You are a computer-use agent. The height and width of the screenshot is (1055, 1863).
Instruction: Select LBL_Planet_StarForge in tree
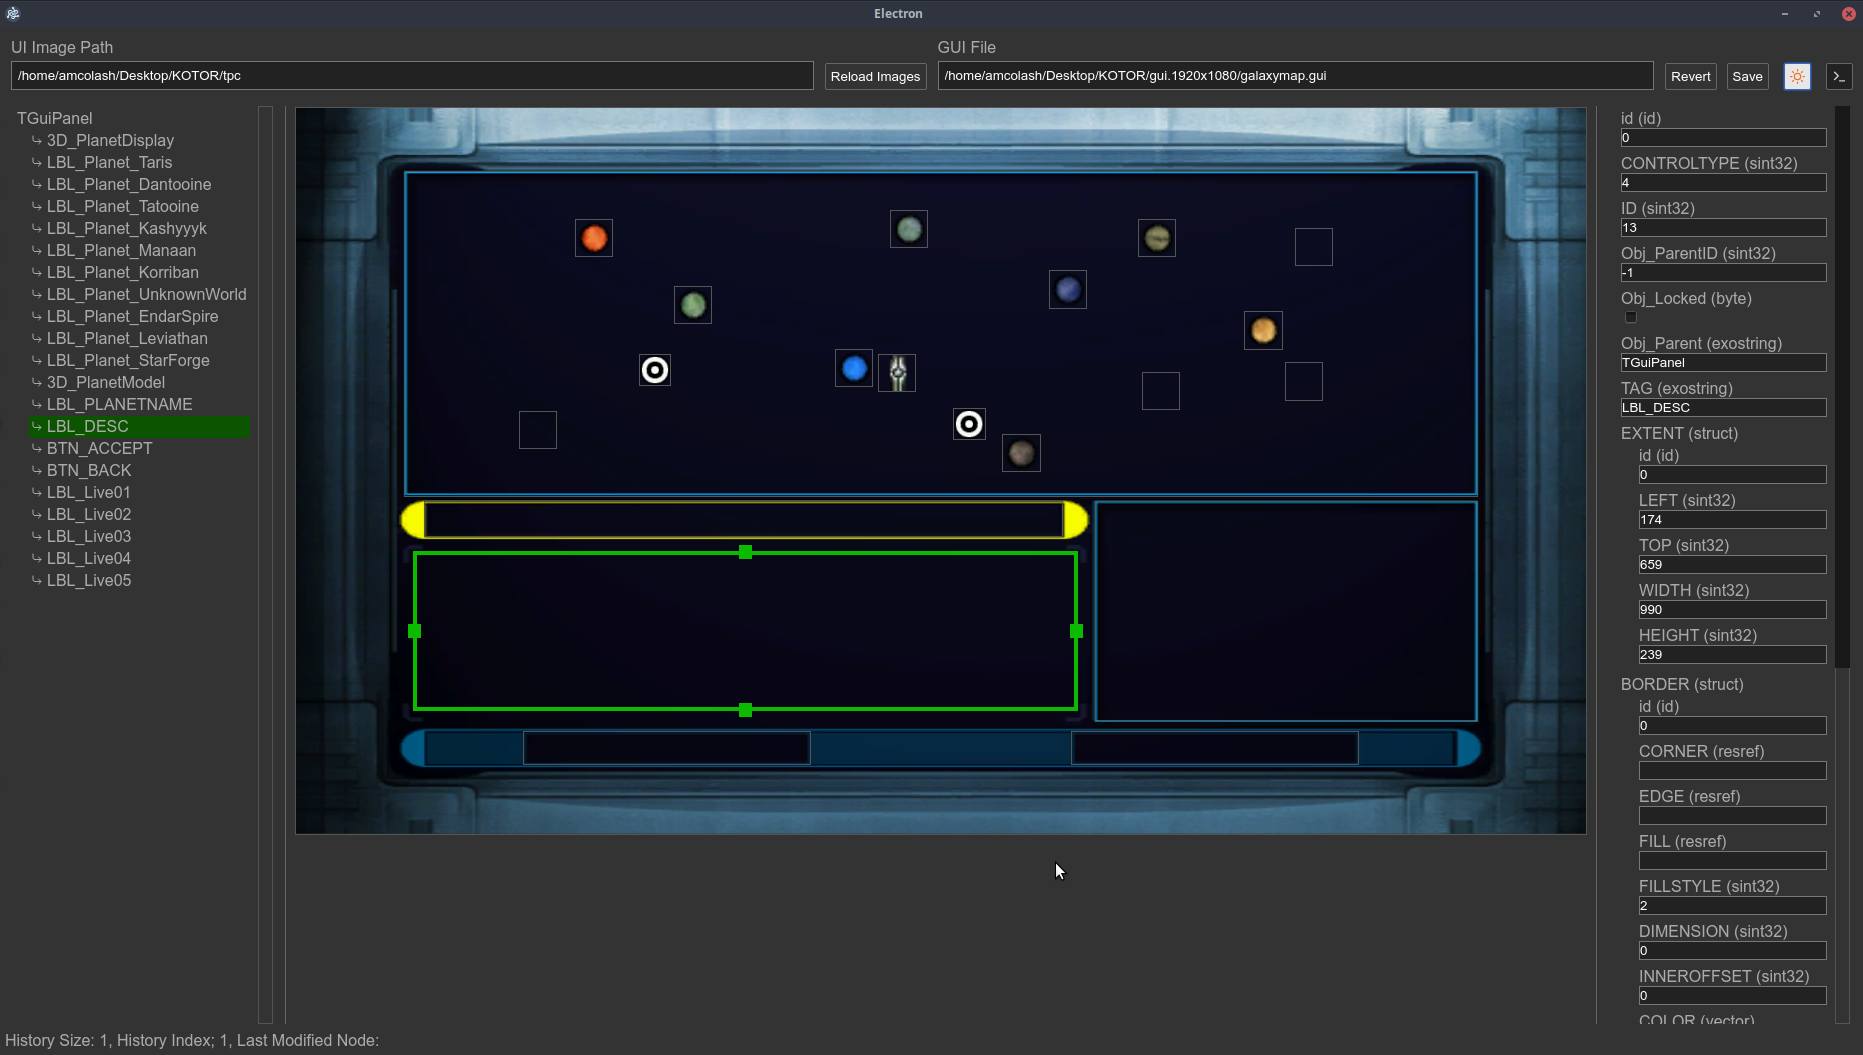pyautogui.click(x=128, y=360)
